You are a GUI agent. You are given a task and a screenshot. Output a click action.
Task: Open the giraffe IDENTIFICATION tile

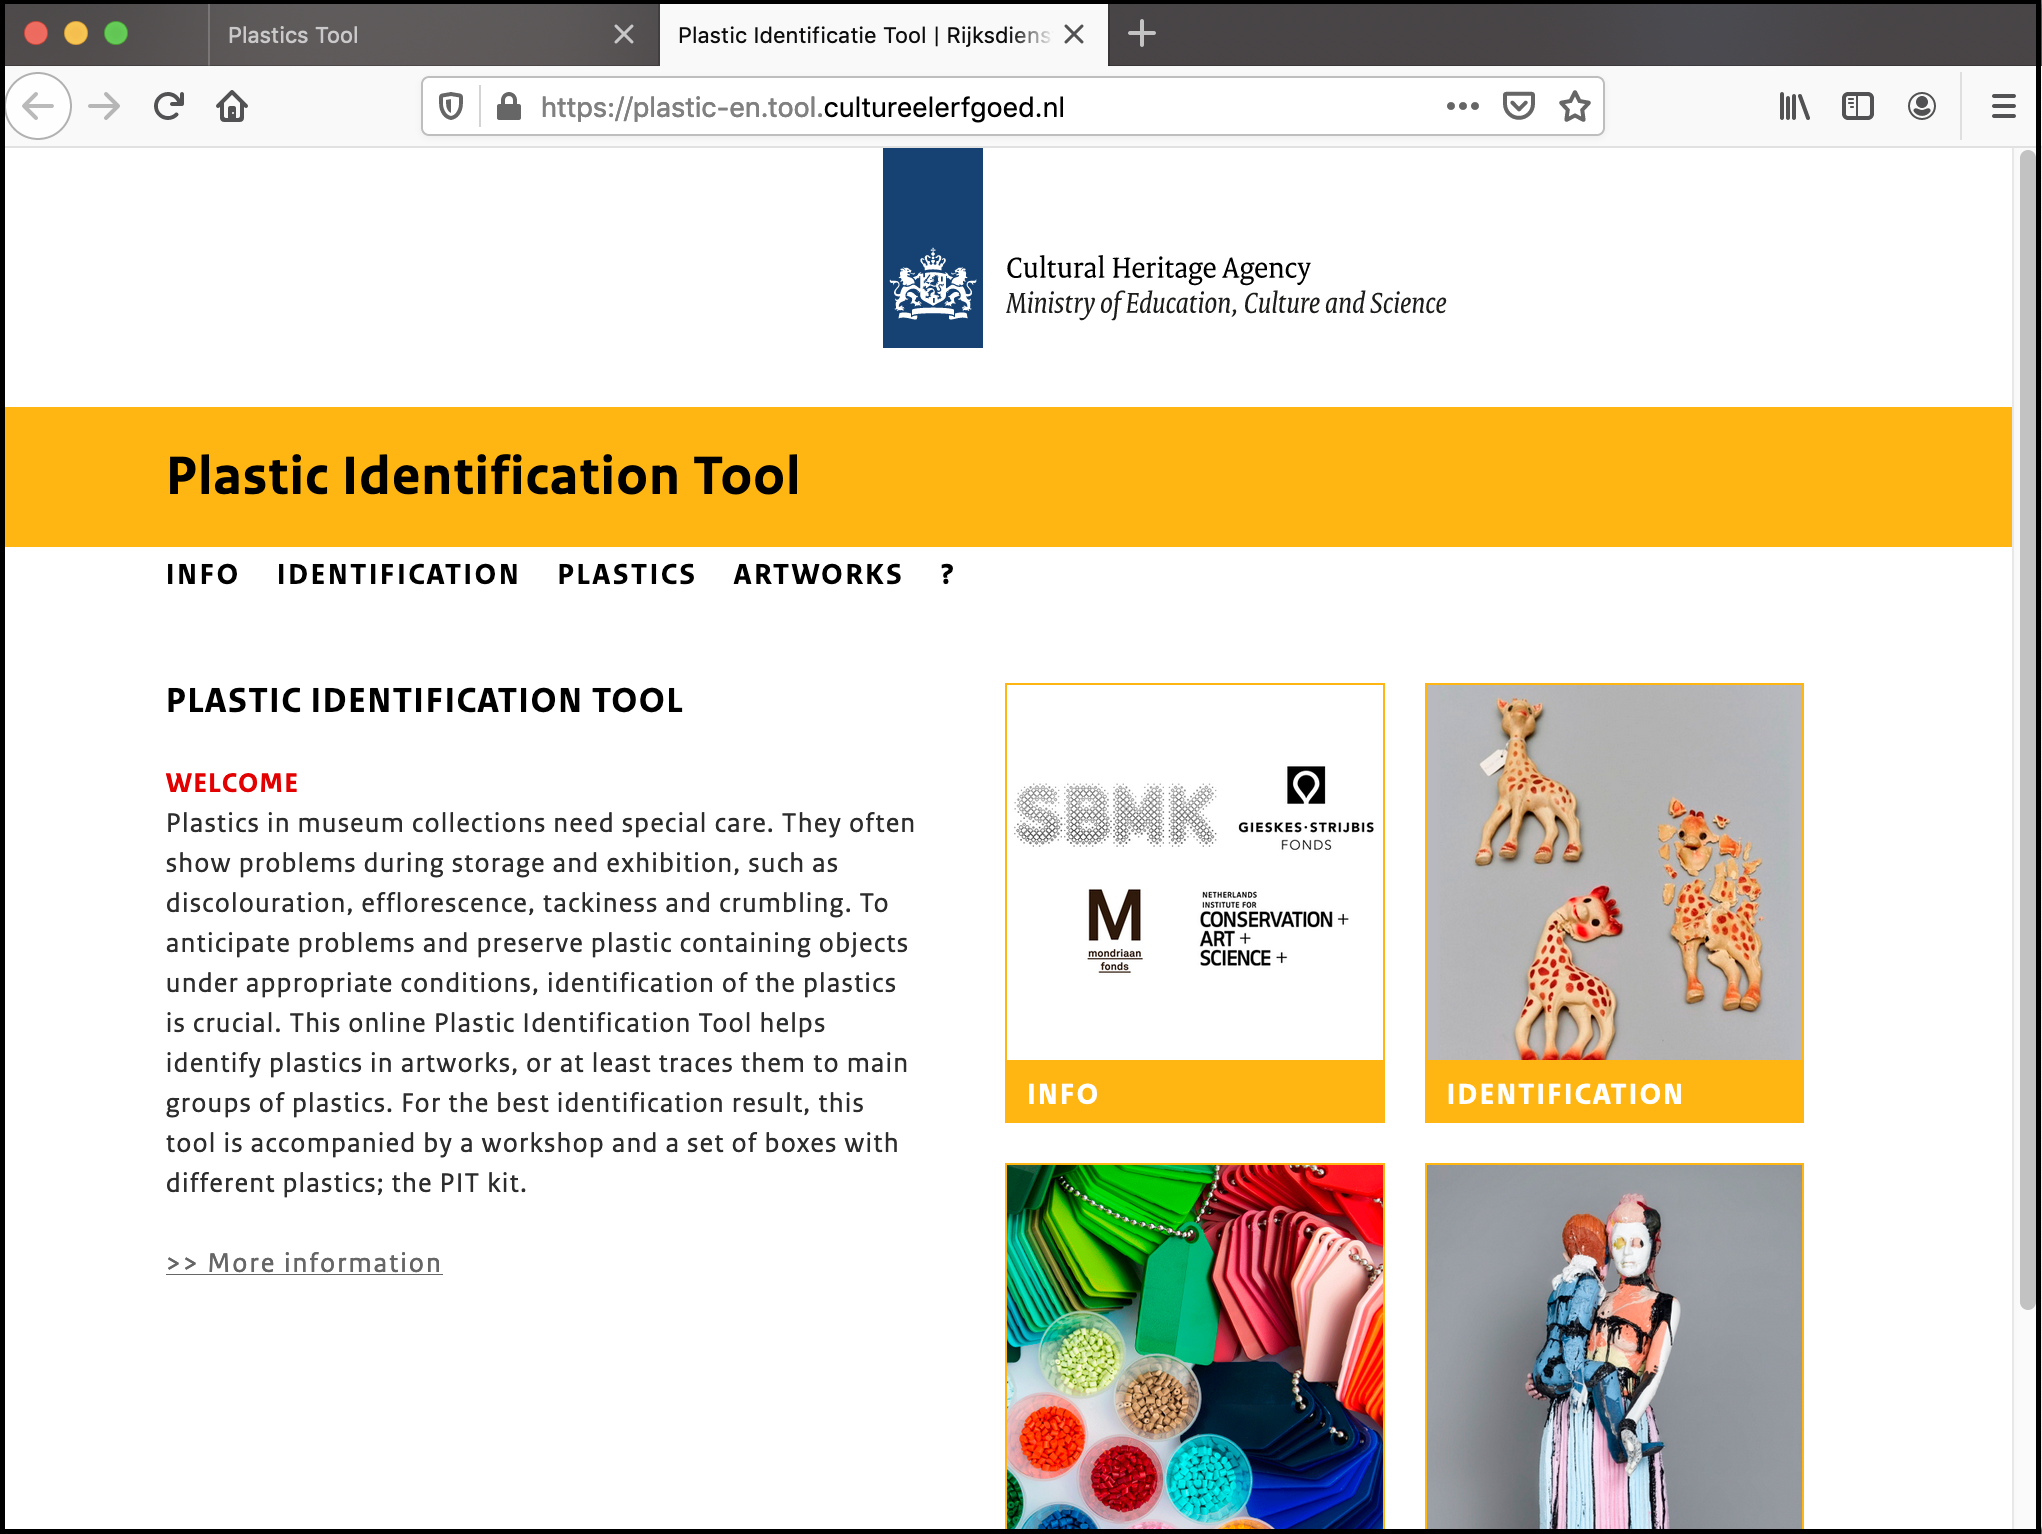[x=1613, y=902]
